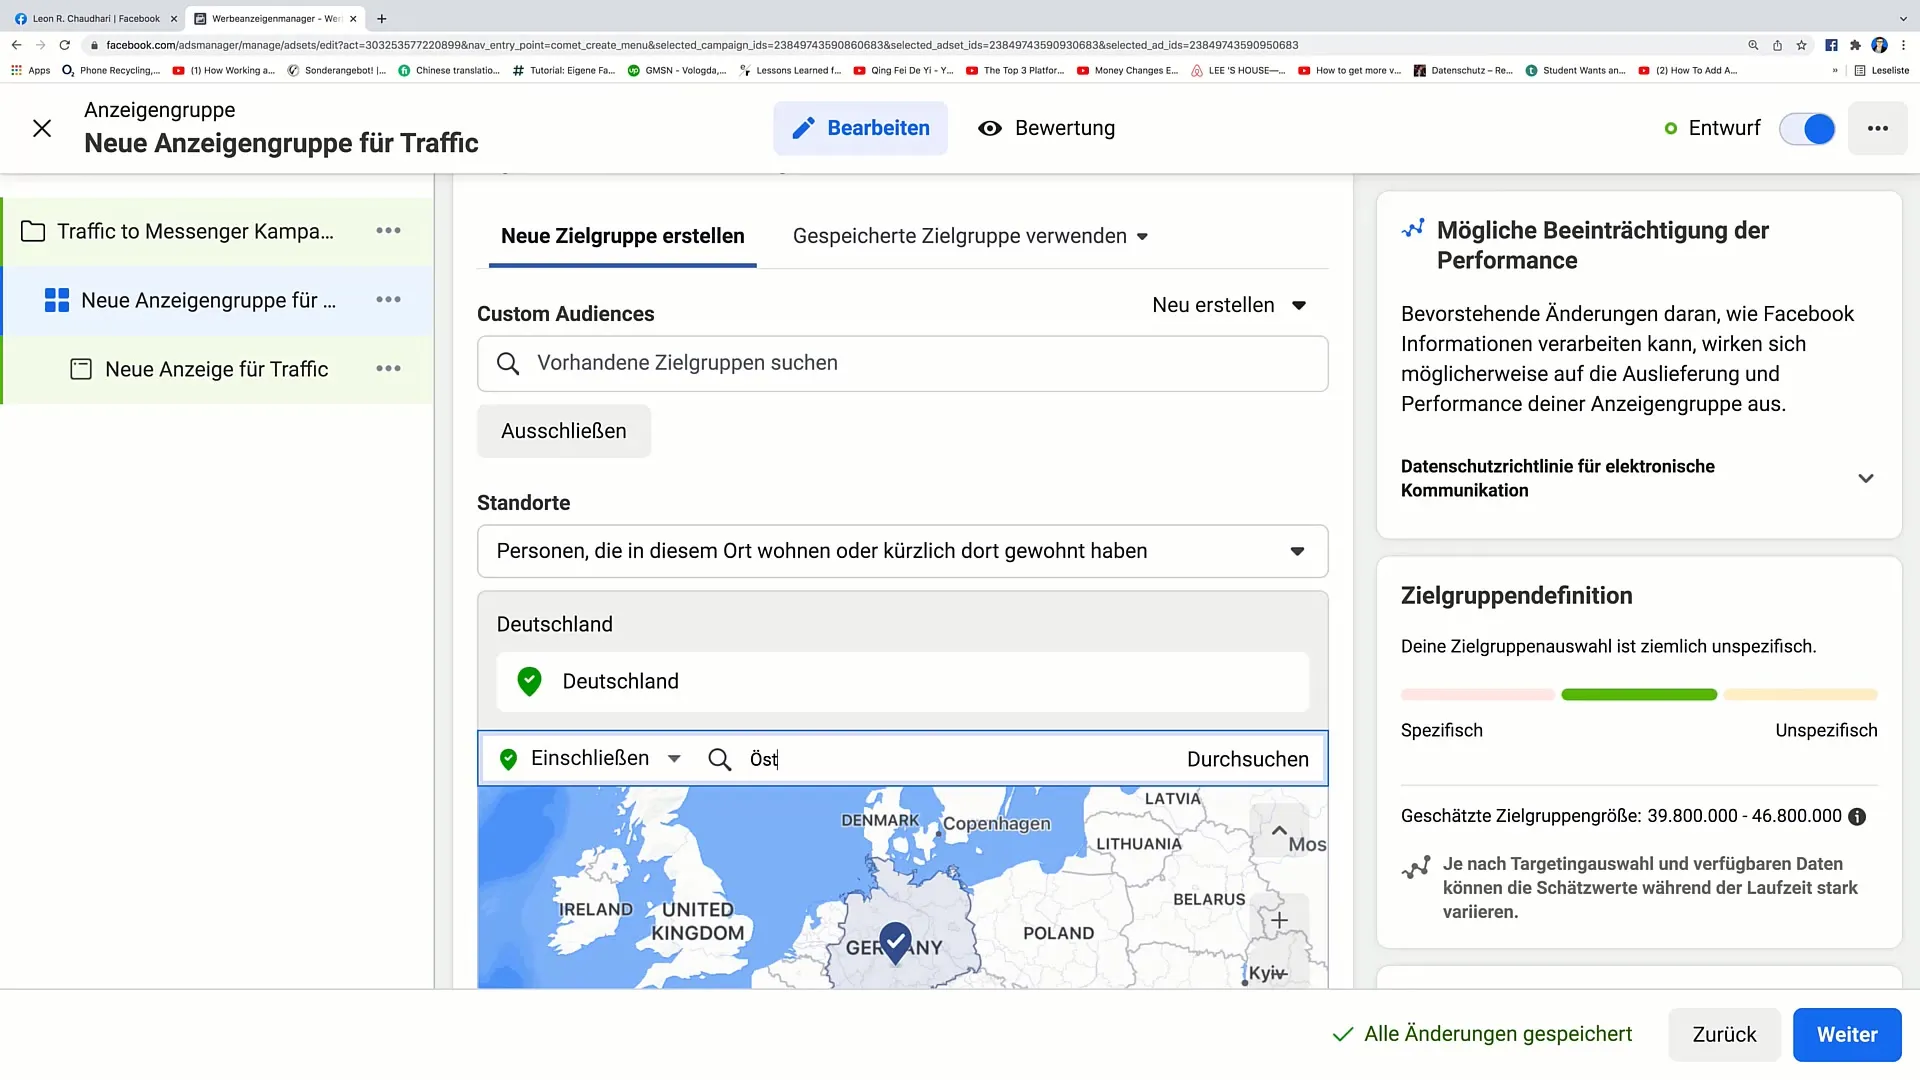1920x1080 pixels.
Task: Open the Phone Recycling bookmark
Action: (x=111, y=70)
